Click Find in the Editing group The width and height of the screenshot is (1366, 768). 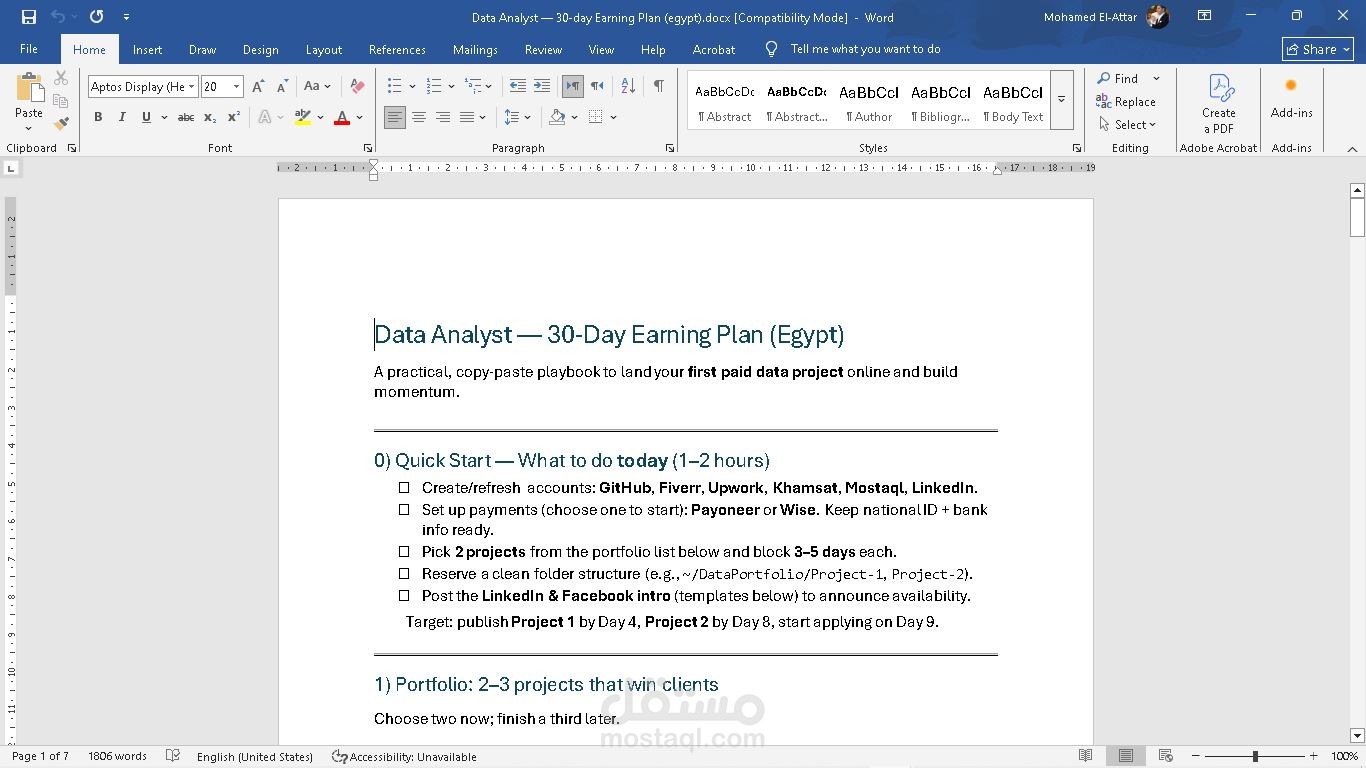tap(1118, 78)
